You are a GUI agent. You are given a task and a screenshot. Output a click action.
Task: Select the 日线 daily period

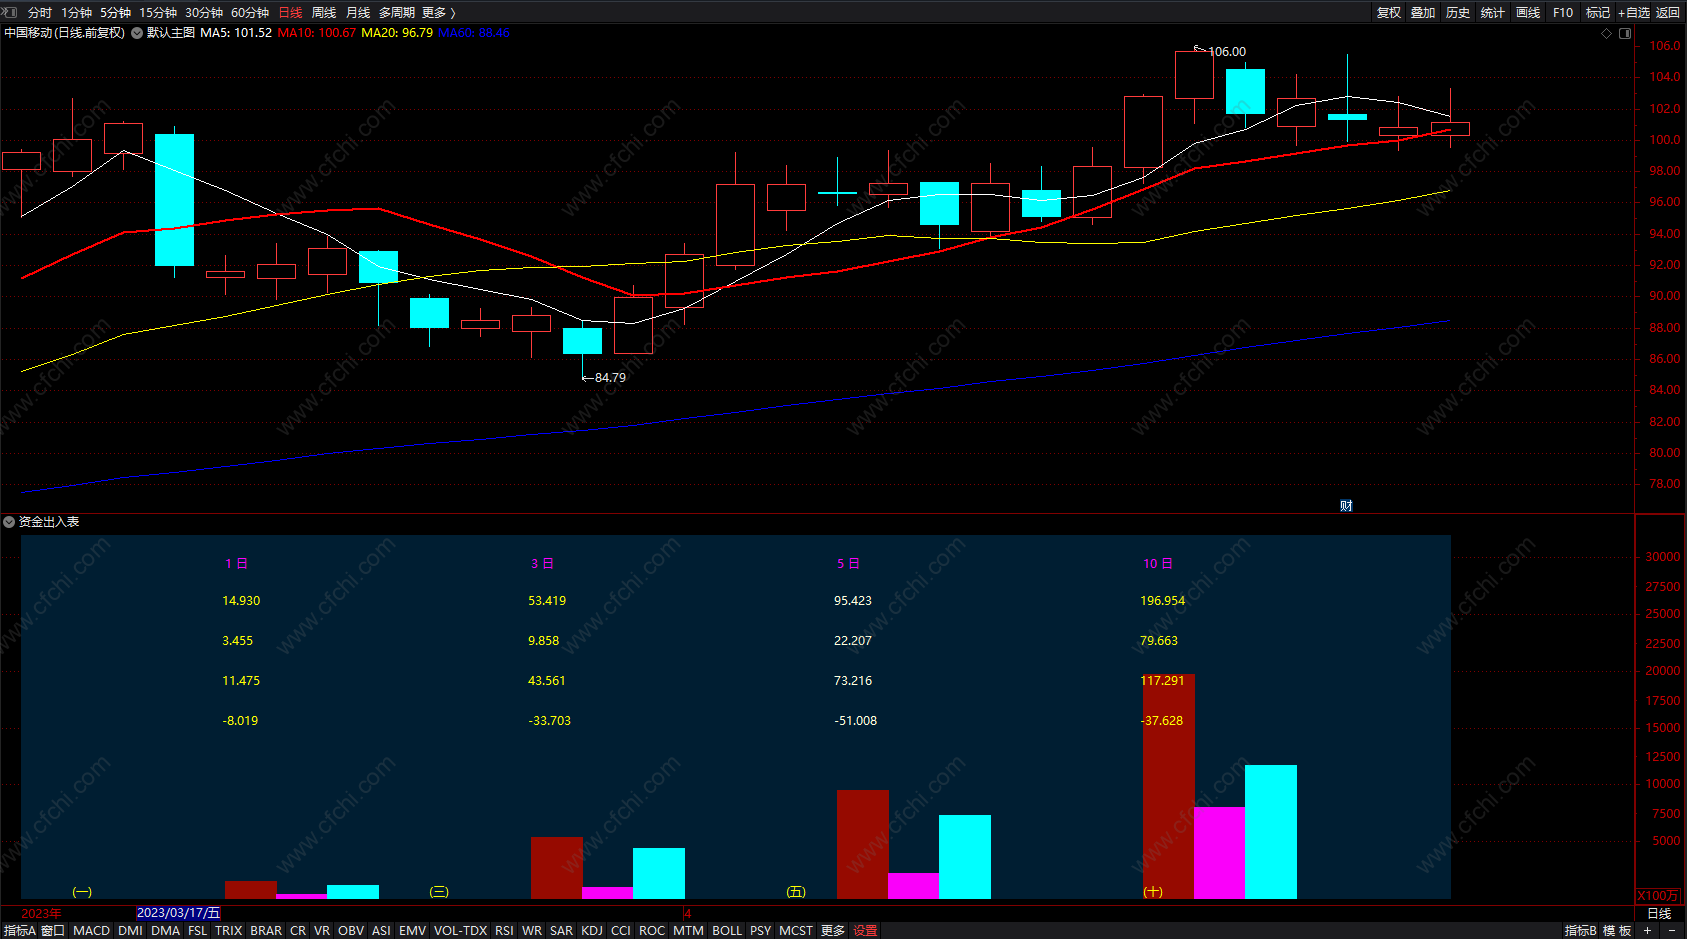pyautogui.click(x=290, y=13)
